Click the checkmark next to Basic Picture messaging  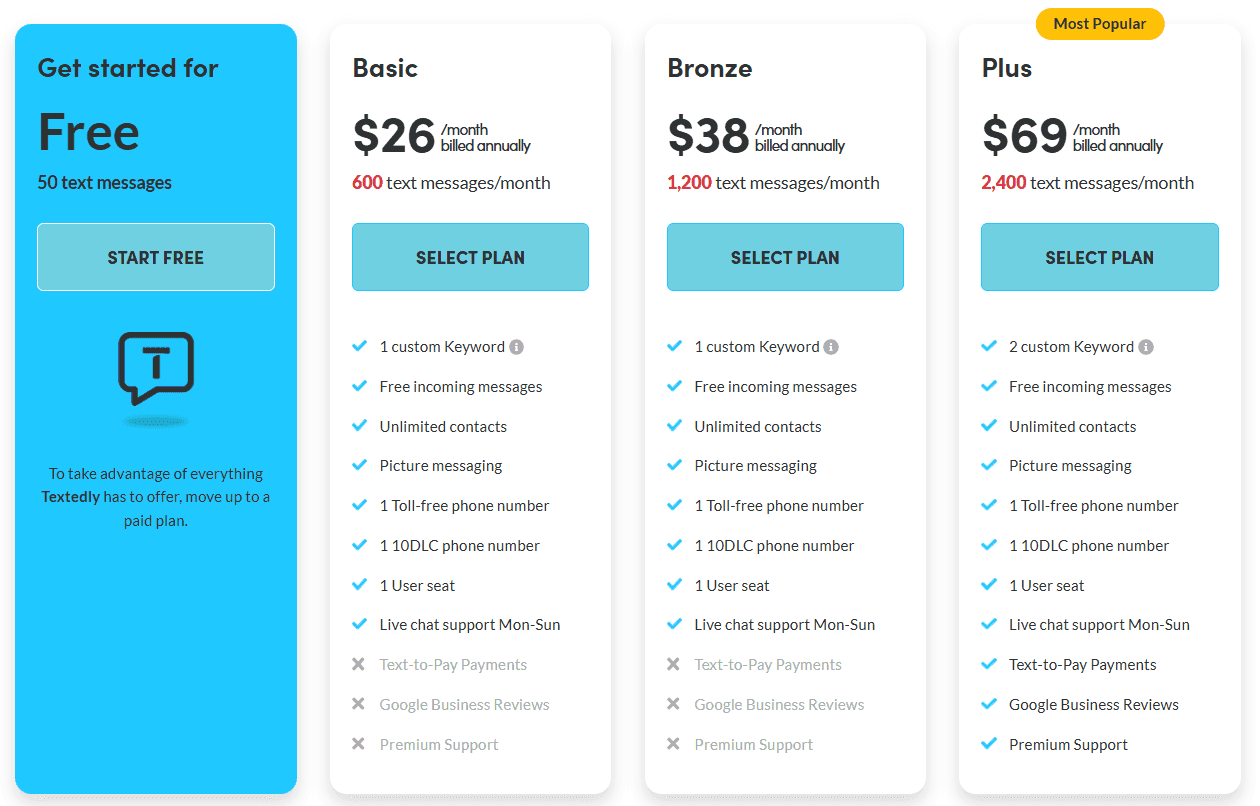[360, 465]
